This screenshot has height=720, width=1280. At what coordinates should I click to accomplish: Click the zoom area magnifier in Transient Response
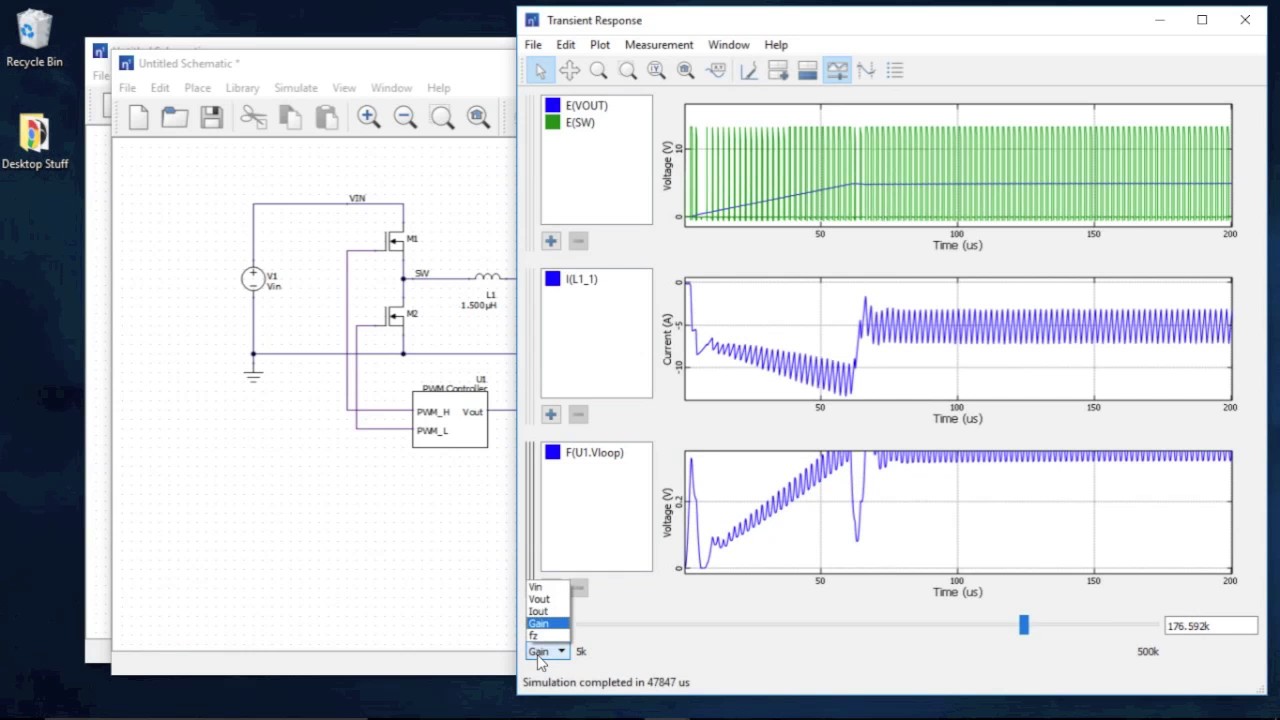pos(627,70)
